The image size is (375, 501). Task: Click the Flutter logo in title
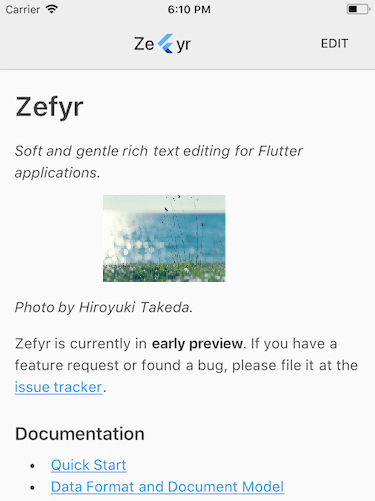[166, 44]
